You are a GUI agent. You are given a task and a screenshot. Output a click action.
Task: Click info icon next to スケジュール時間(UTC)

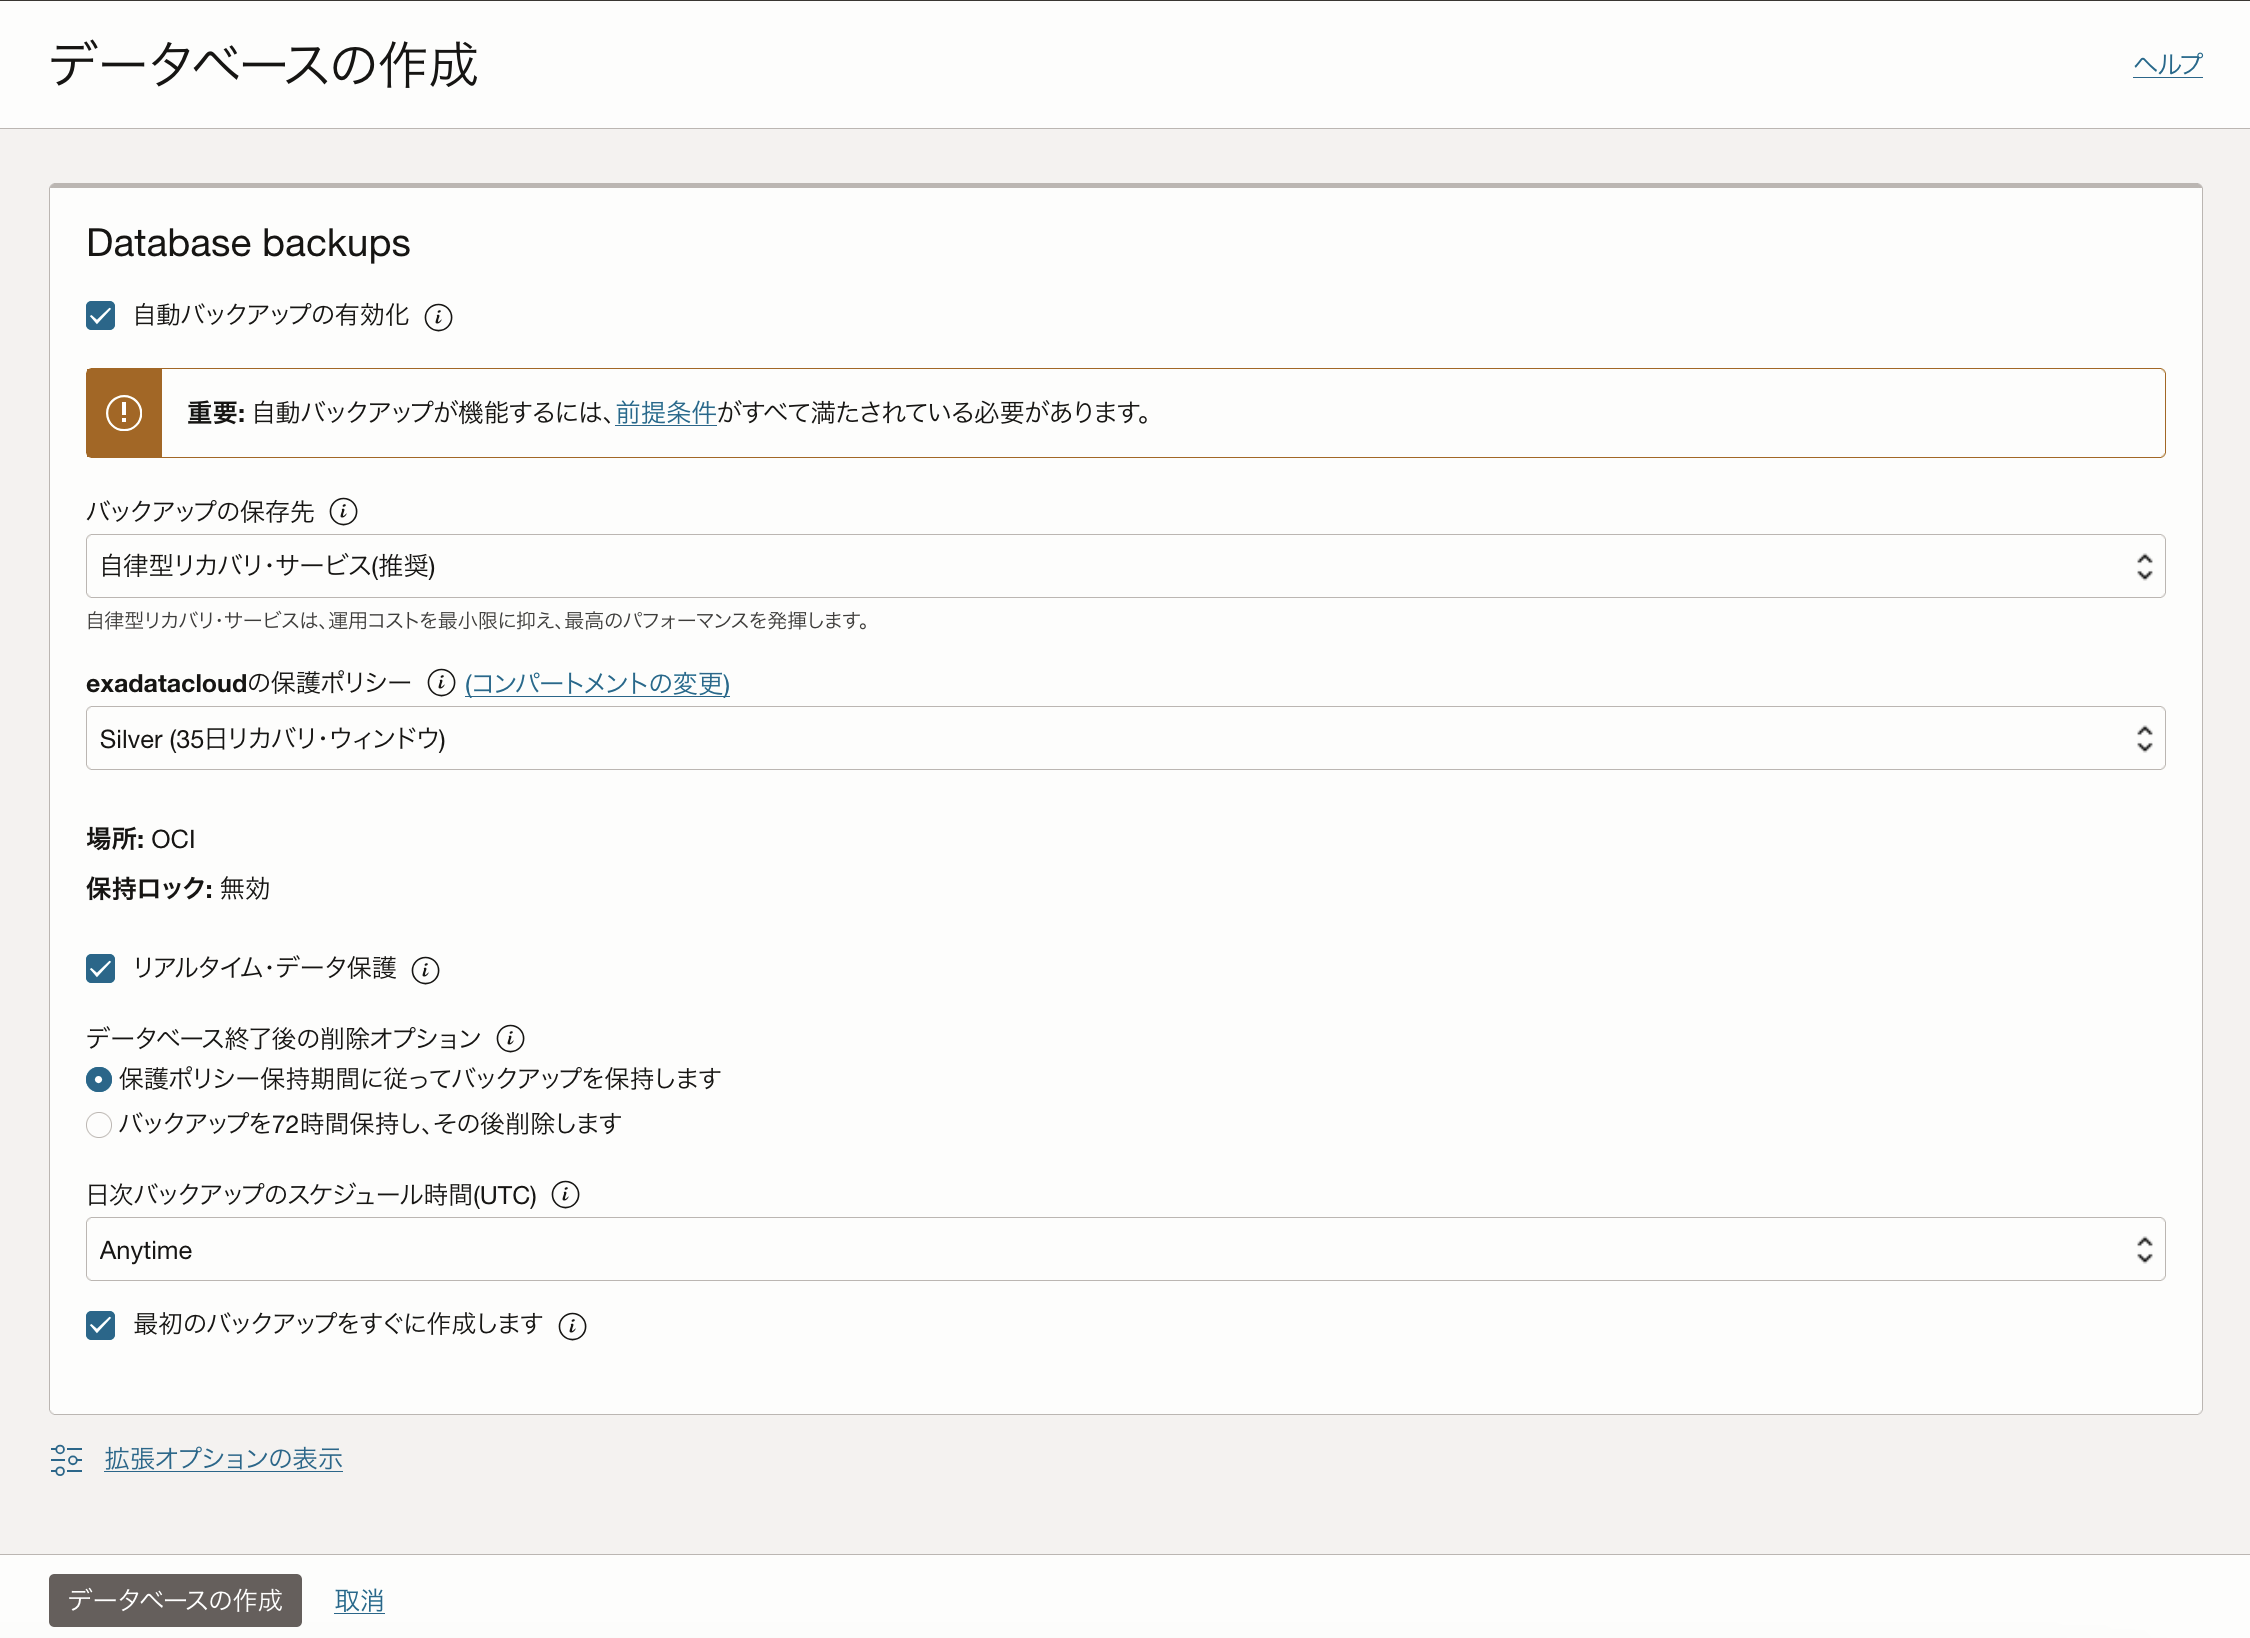(x=565, y=1195)
